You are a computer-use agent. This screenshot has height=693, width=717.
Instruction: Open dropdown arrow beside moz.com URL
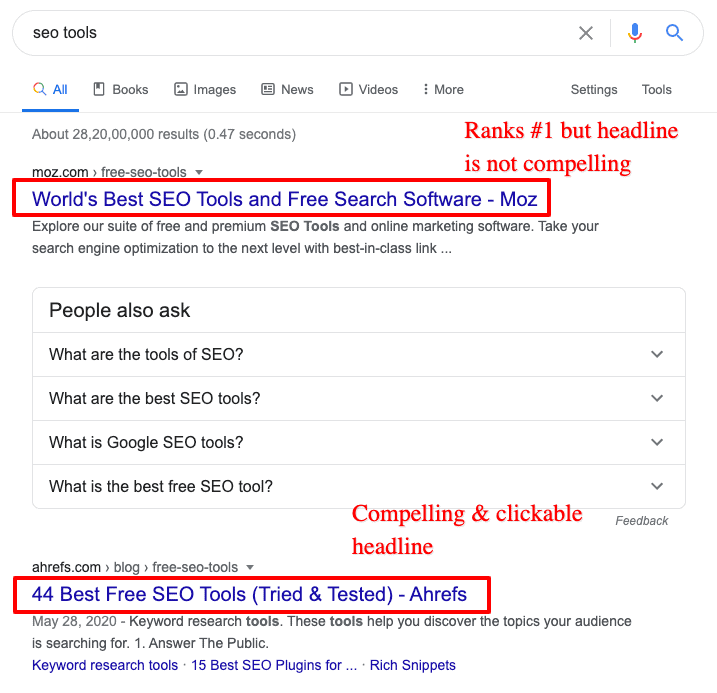tap(199, 172)
